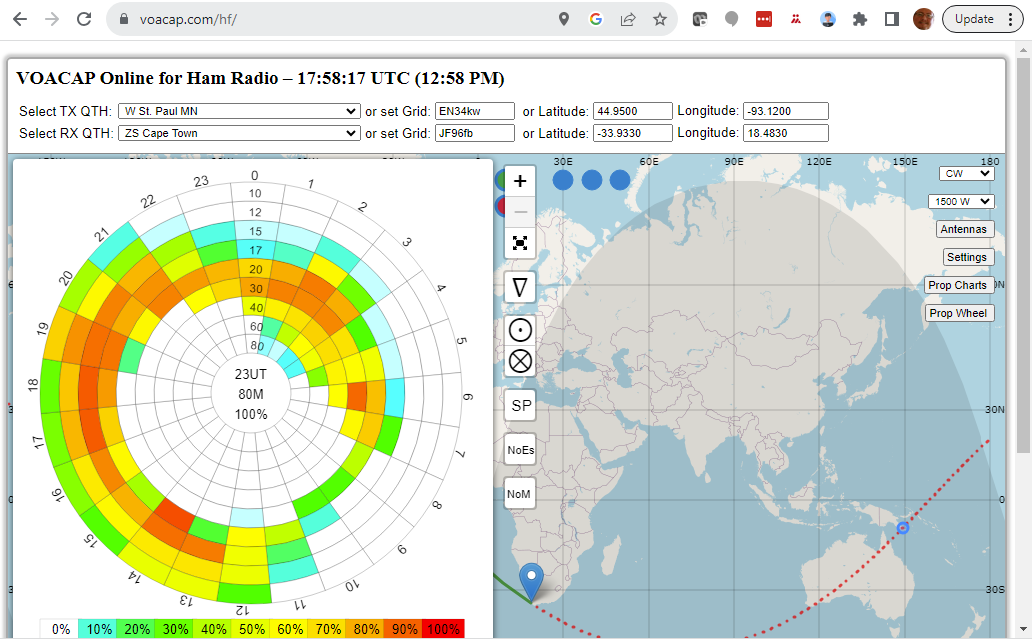Toggle the sun/day terminator icon
The width and height of the screenshot is (1032, 640).
tap(519, 329)
